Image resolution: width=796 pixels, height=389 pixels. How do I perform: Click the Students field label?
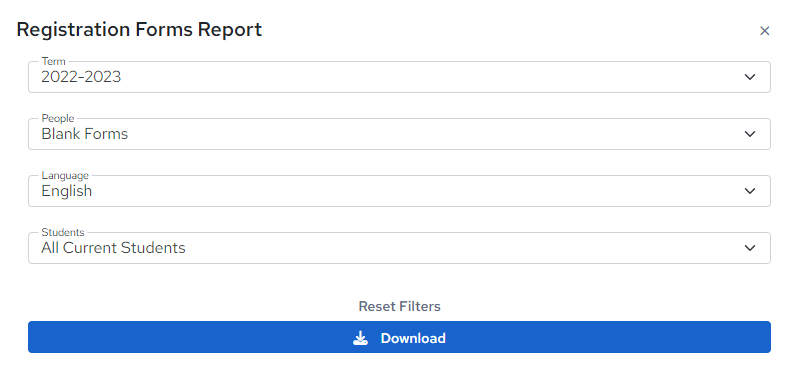pos(63,232)
